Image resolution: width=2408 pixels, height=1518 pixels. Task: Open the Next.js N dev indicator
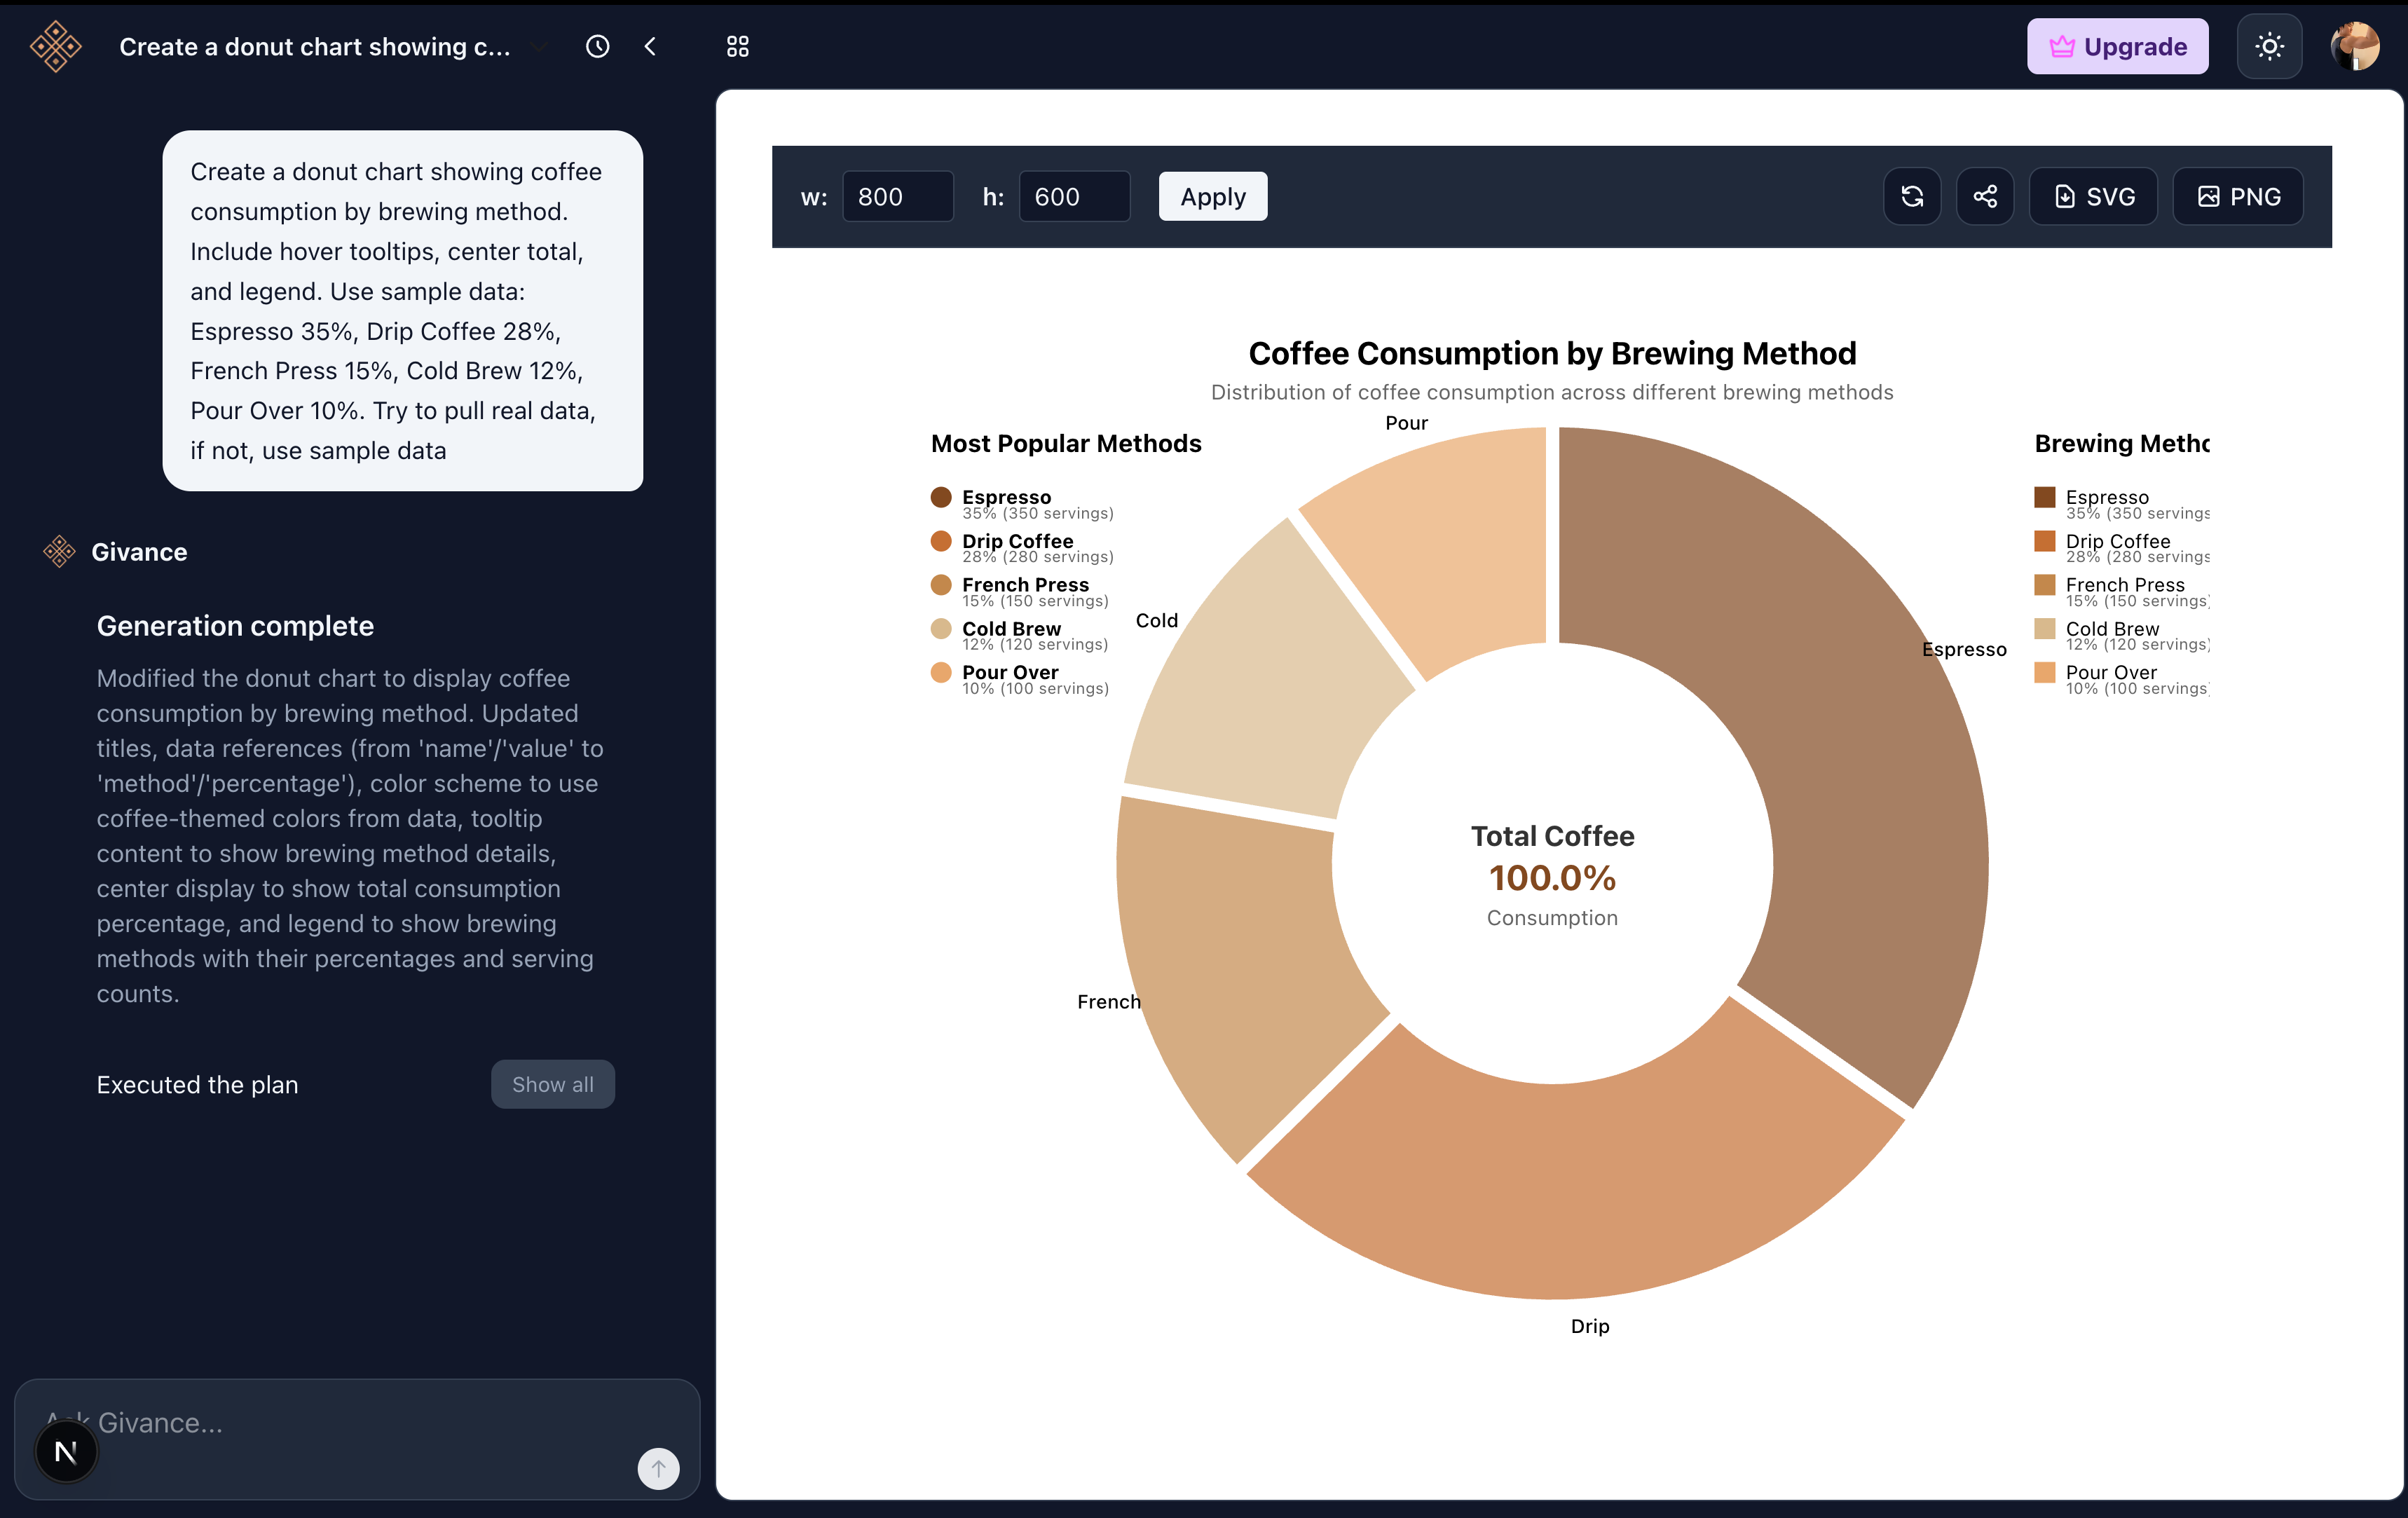coord(66,1452)
